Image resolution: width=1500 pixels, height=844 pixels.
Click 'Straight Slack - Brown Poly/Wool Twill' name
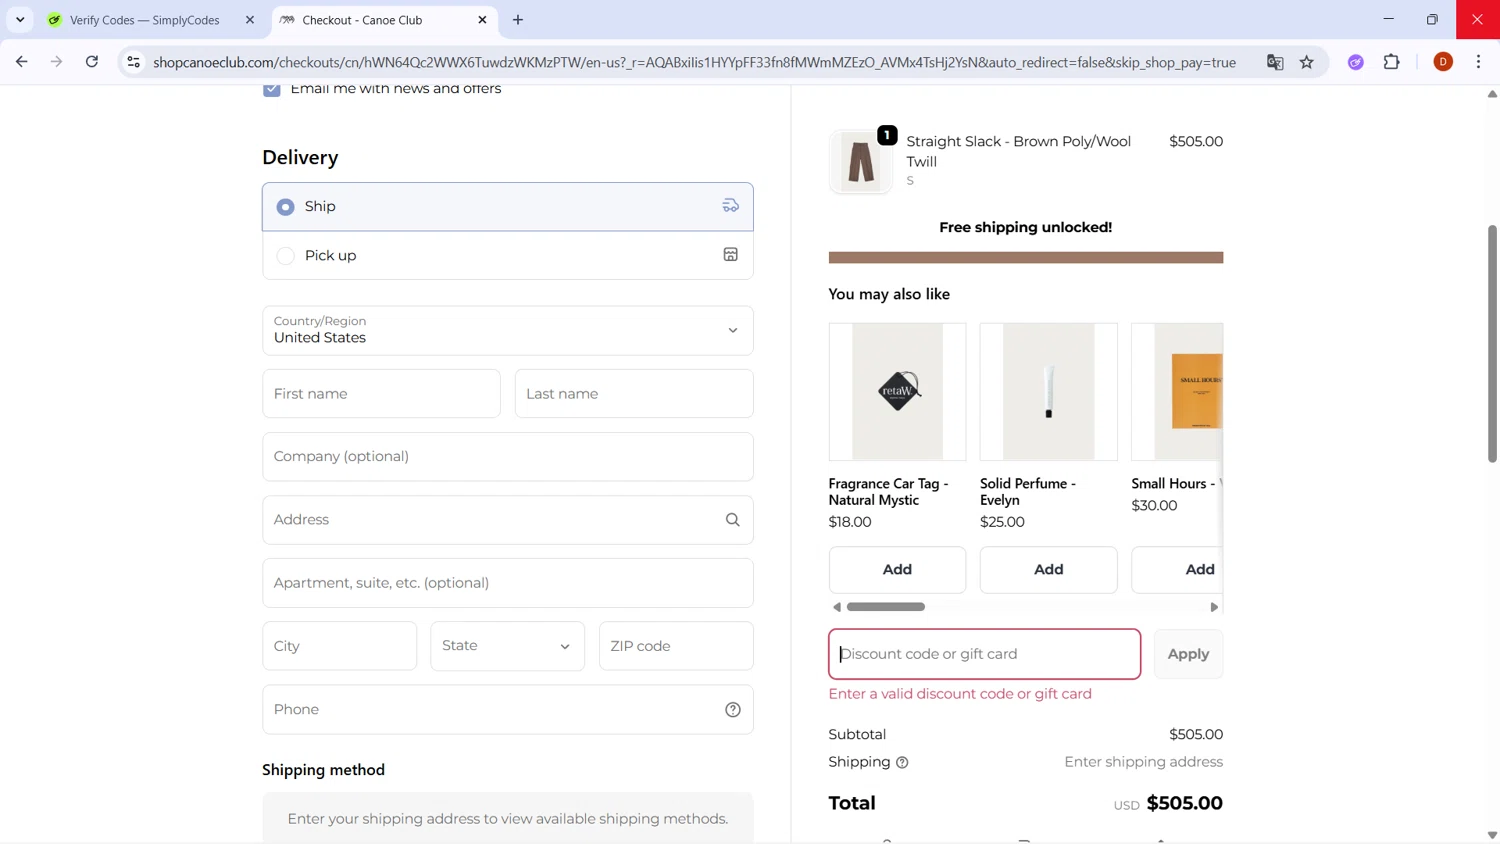pyautogui.click(x=1019, y=151)
